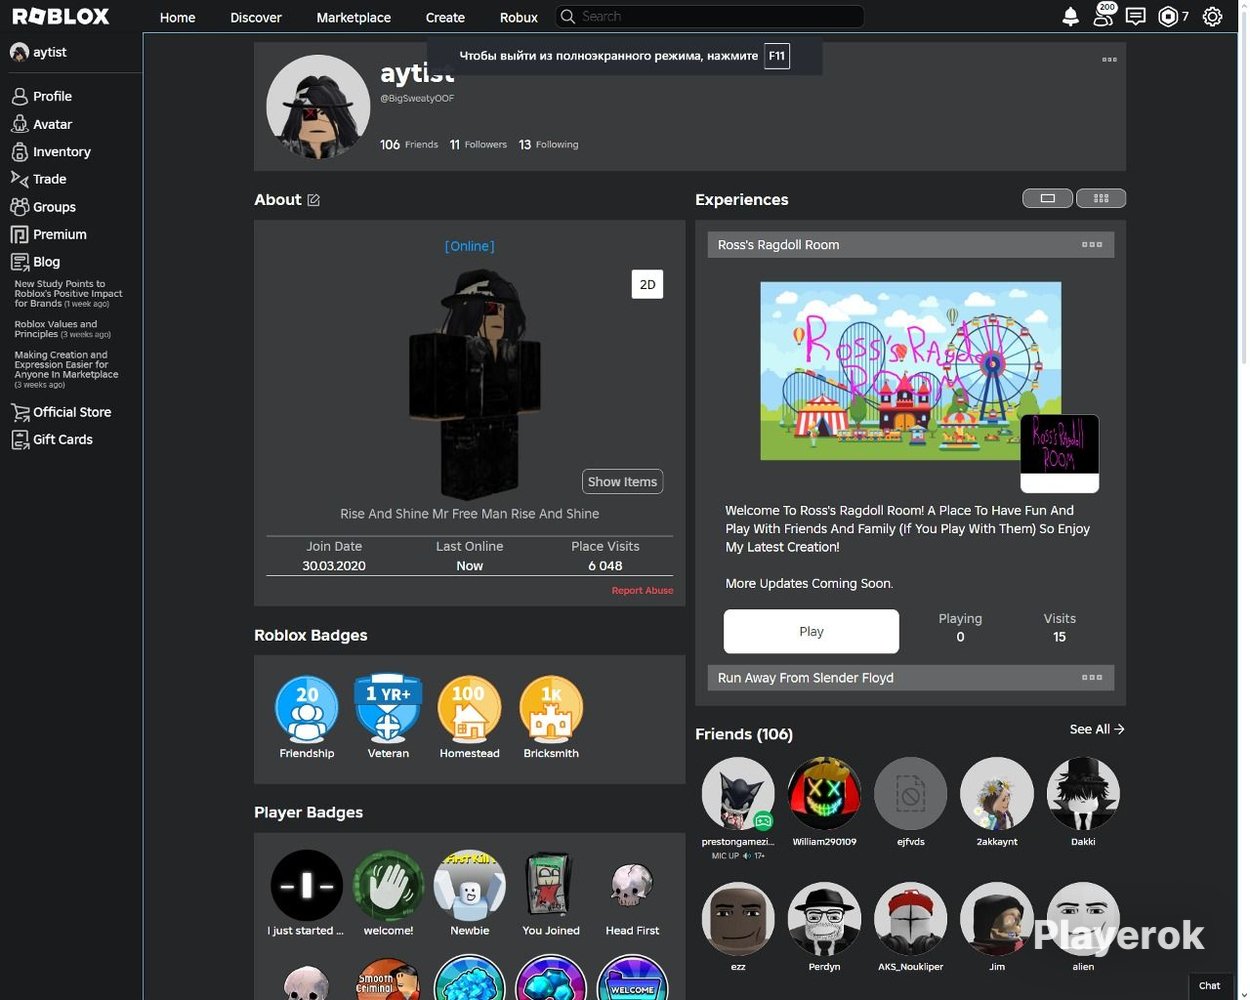Click the search input field
The width and height of the screenshot is (1250, 1000).
coord(710,17)
